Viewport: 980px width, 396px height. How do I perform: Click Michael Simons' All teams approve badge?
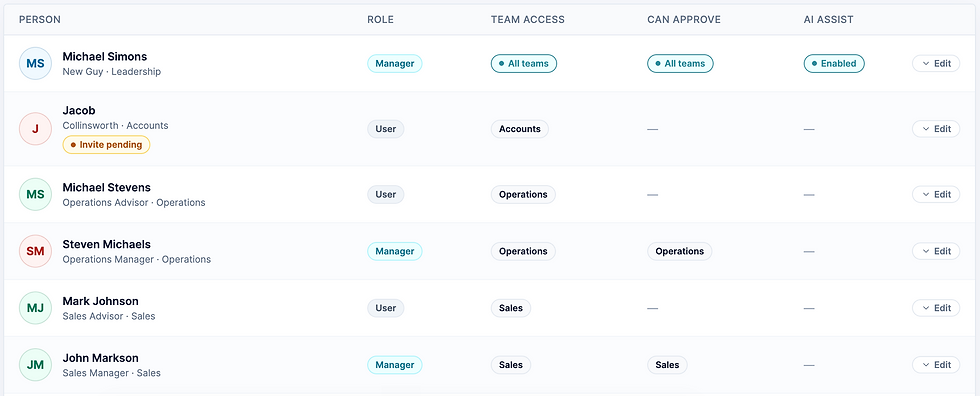680,64
